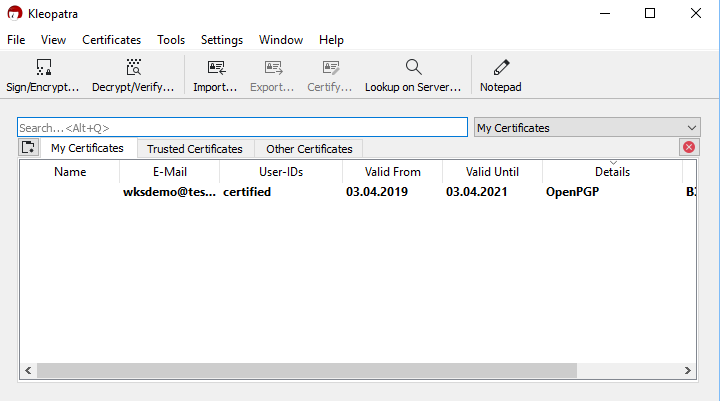Screen dimensions: 720x401
Task: Open the Tools menu
Action: click(171, 40)
